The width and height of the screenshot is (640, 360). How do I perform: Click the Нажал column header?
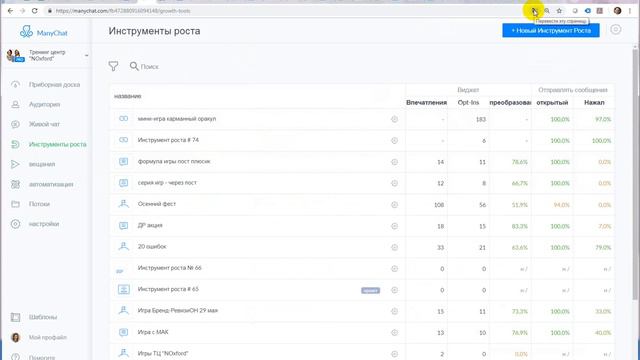pos(594,102)
